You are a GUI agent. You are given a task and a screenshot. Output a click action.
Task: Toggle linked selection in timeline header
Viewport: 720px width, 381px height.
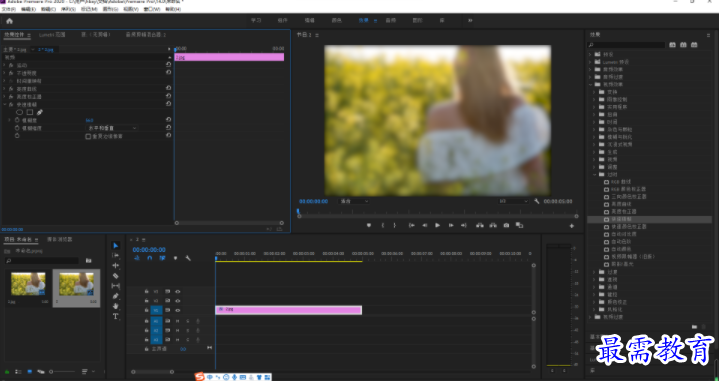click(x=162, y=258)
